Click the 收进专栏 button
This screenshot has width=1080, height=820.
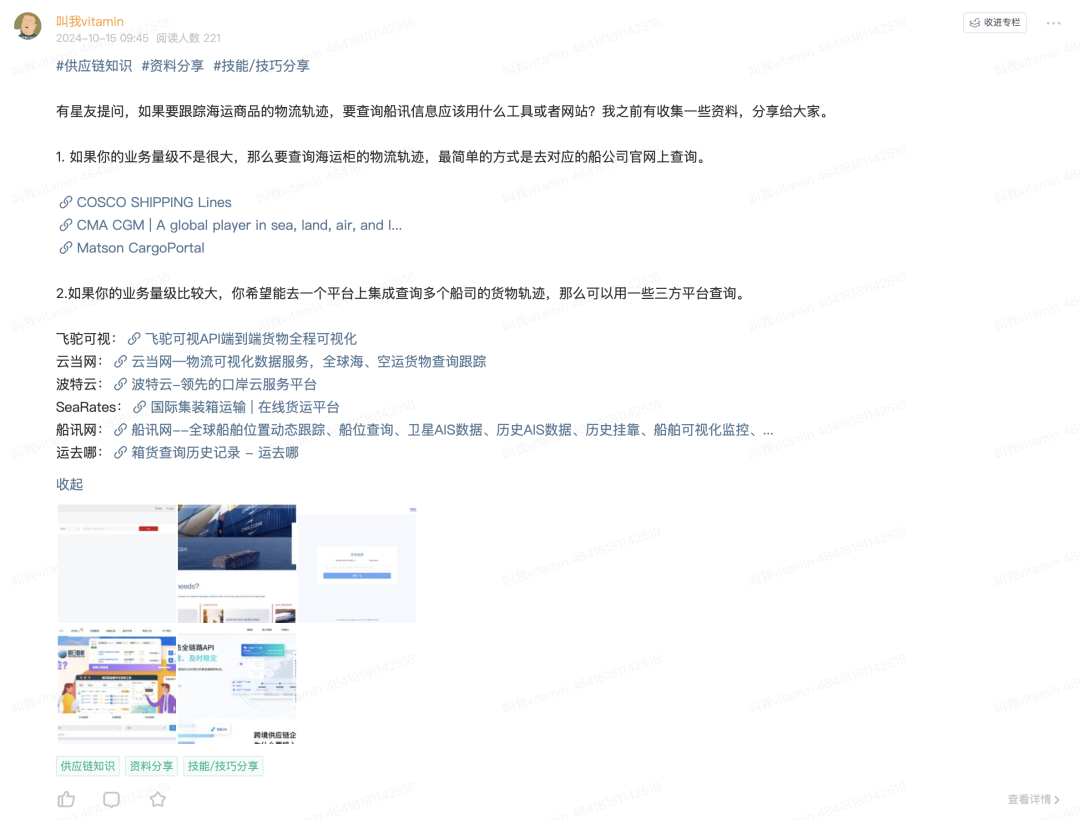[995, 23]
